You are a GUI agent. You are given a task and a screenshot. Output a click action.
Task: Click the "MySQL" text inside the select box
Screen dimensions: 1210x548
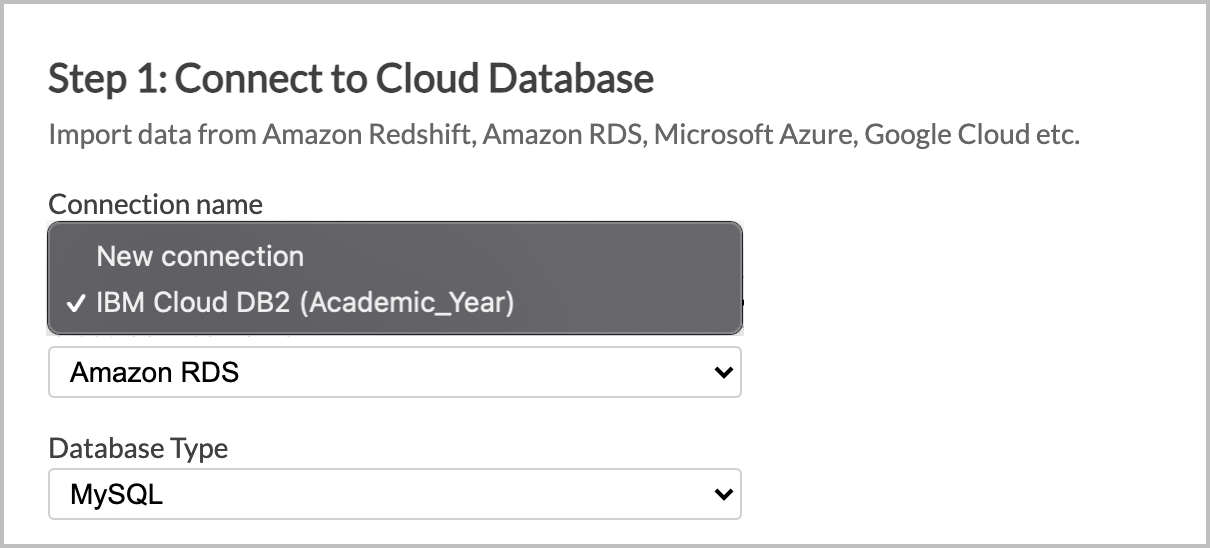[116, 494]
